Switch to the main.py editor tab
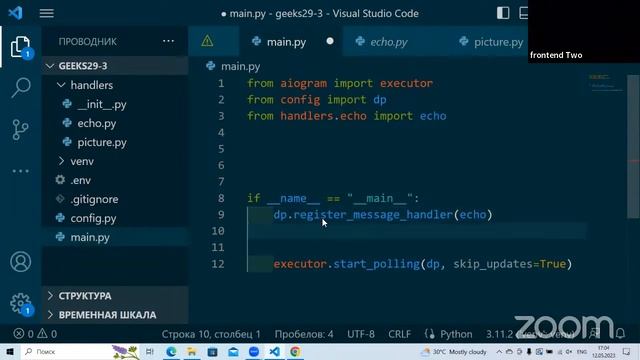The image size is (640, 360). 286,42
